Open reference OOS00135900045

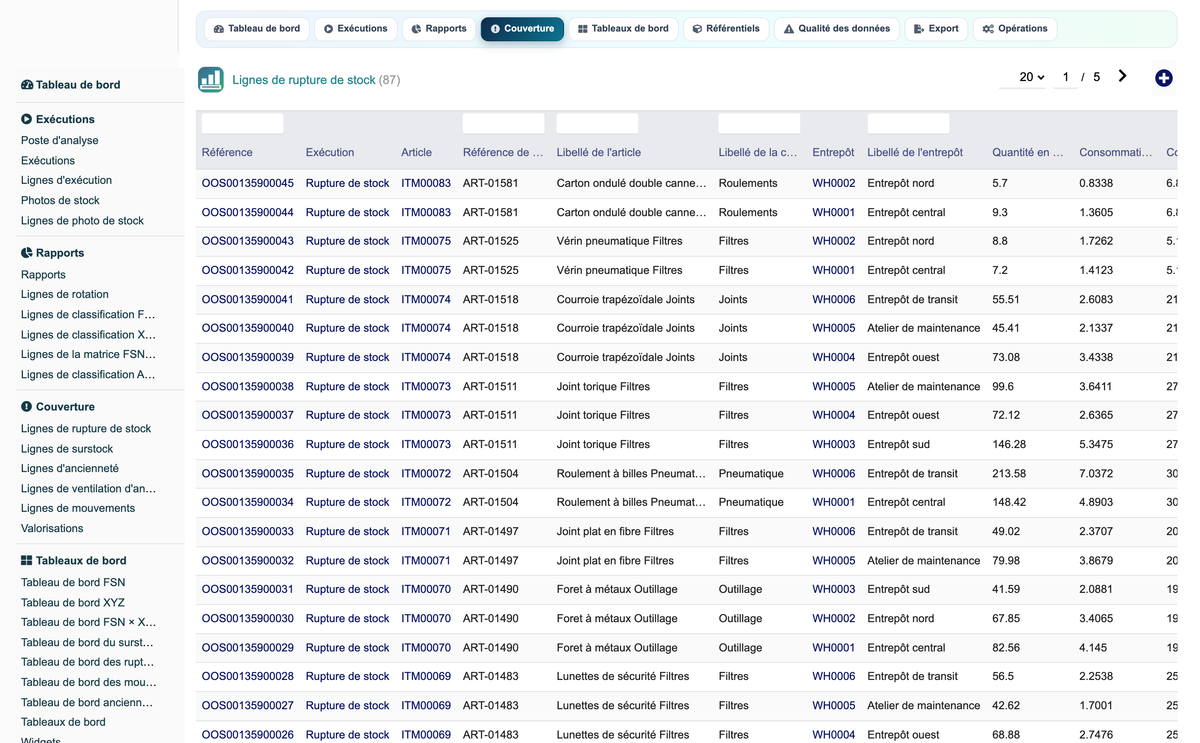[x=248, y=183]
